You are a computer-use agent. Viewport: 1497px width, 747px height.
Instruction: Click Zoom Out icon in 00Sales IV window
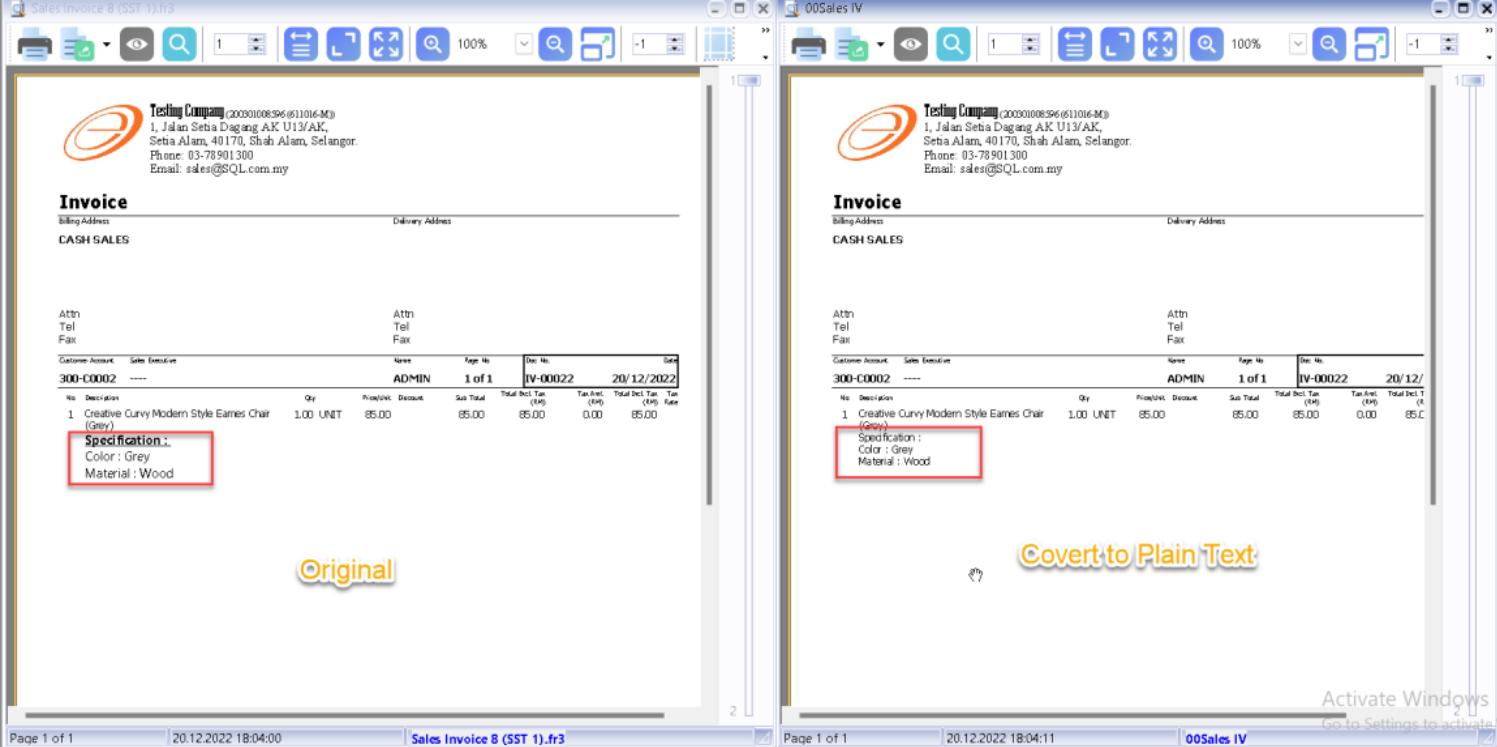(x=1328, y=45)
